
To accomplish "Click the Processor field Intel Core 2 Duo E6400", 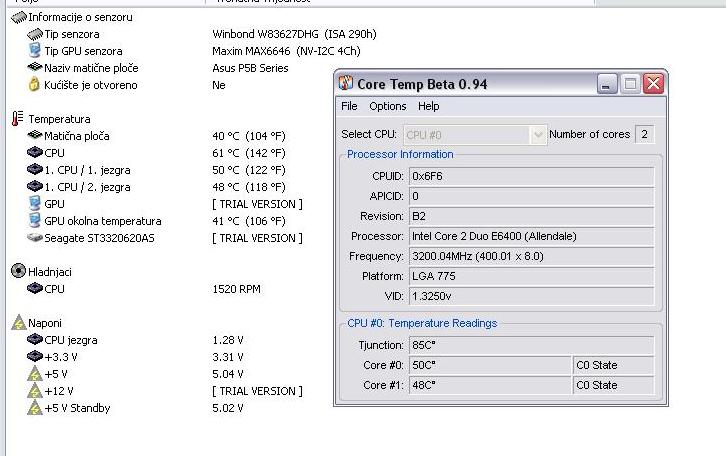I will 532,236.
